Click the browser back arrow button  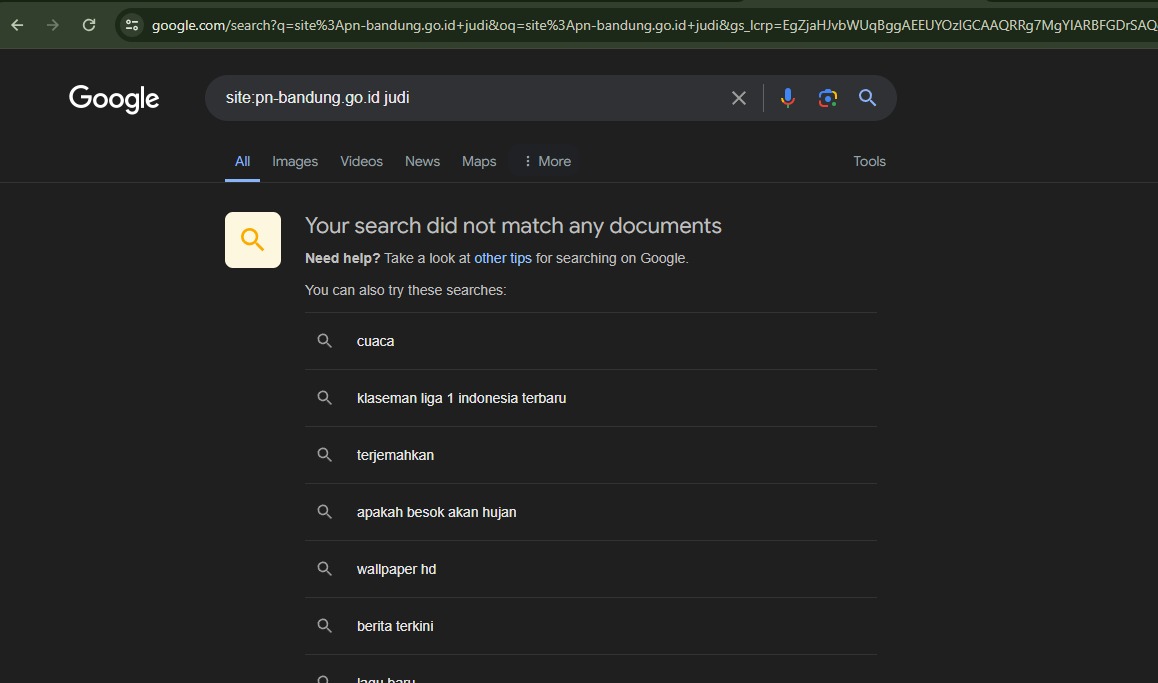(x=17, y=25)
